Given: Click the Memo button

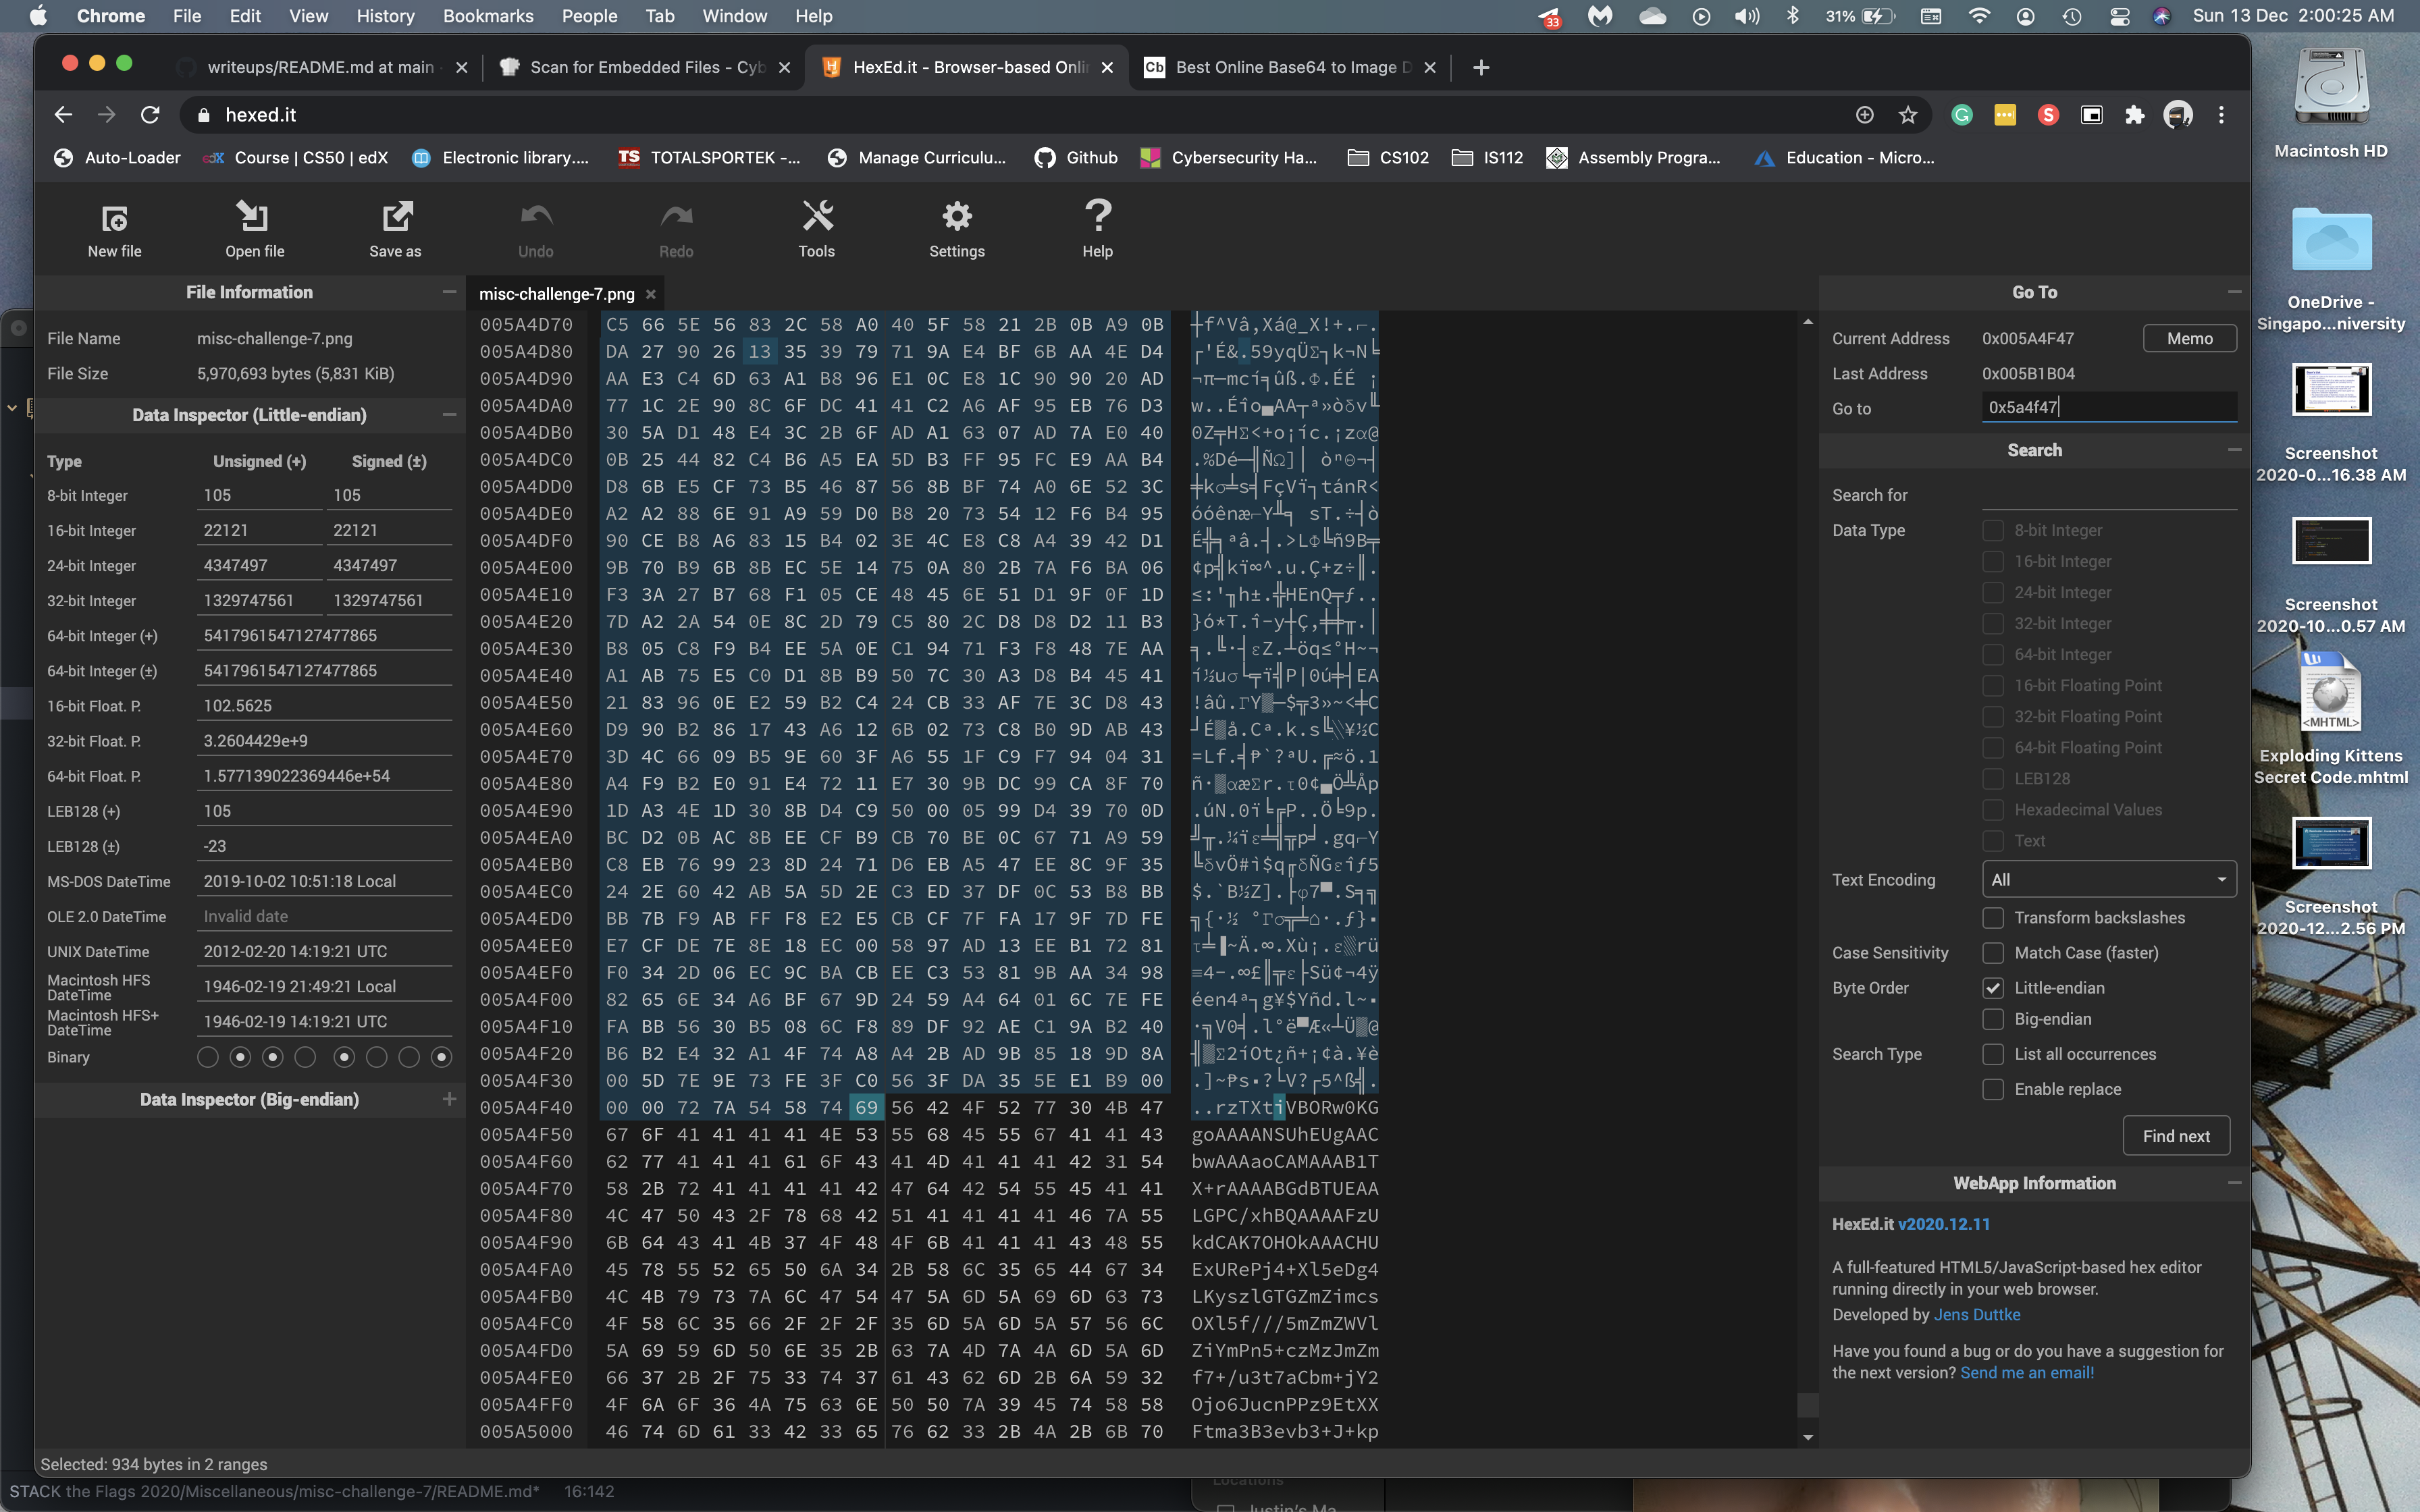Looking at the screenshot, I should coord(2189,338).
